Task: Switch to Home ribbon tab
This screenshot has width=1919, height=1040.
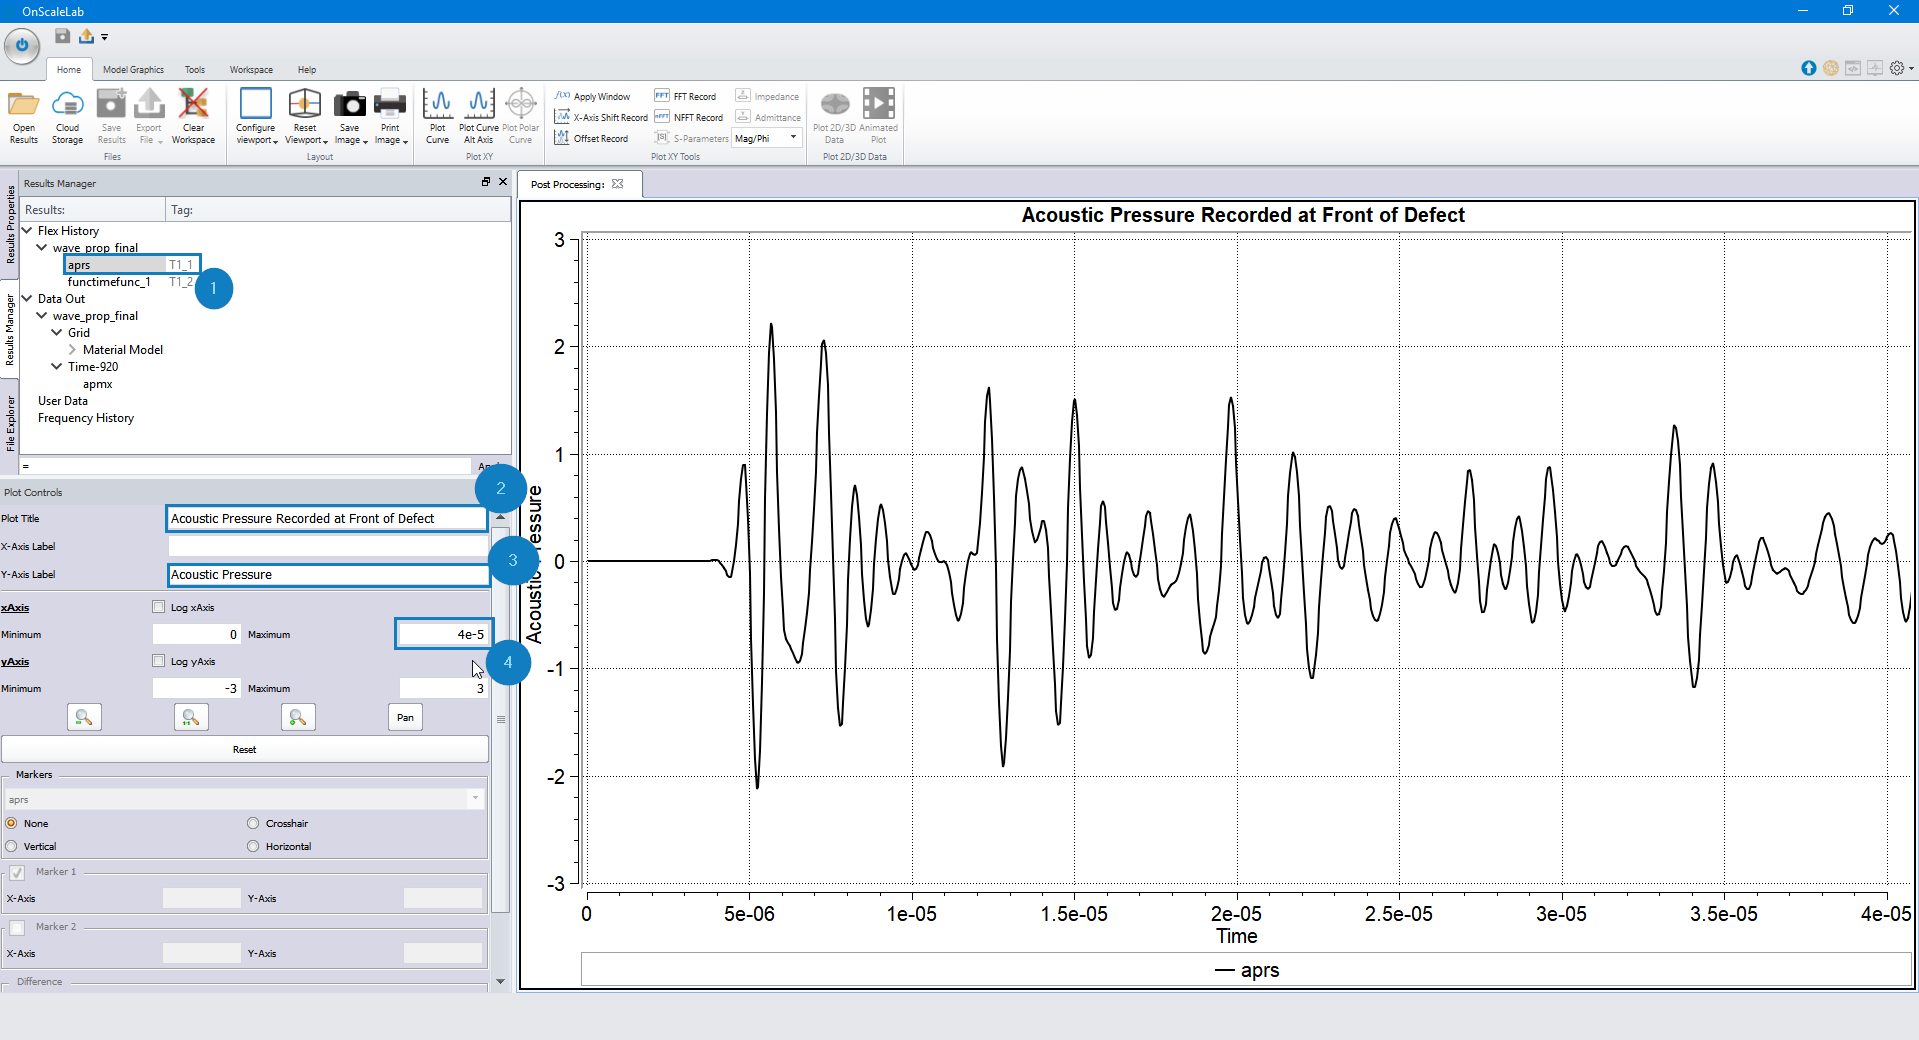Action: tap(69, 69)
